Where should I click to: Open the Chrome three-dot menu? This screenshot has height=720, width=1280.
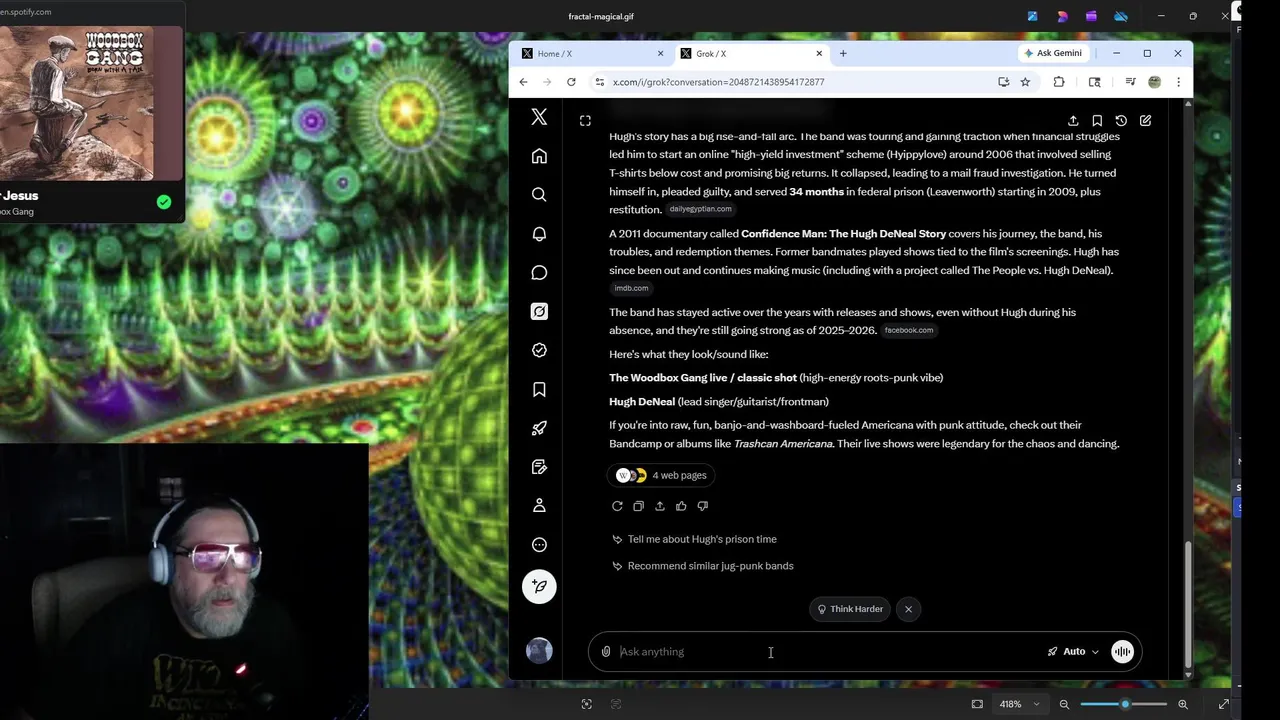[1178, 82]
